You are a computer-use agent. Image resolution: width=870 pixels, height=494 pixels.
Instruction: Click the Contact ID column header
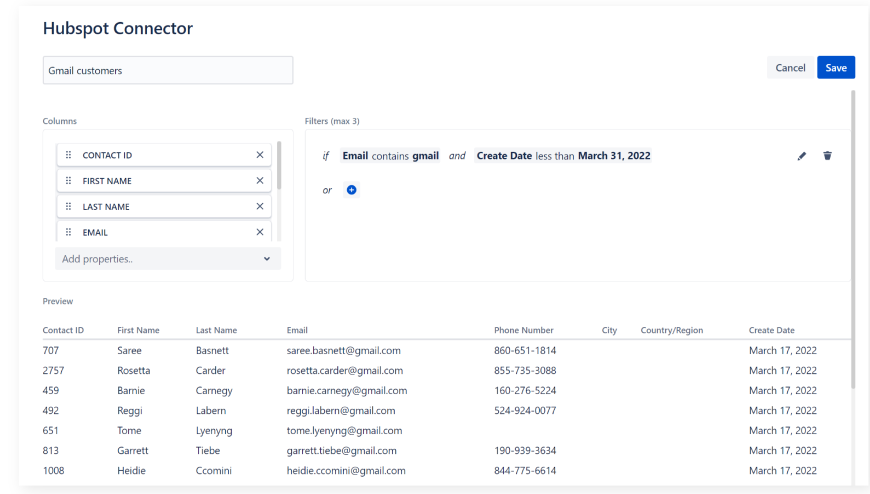(63, 330)
